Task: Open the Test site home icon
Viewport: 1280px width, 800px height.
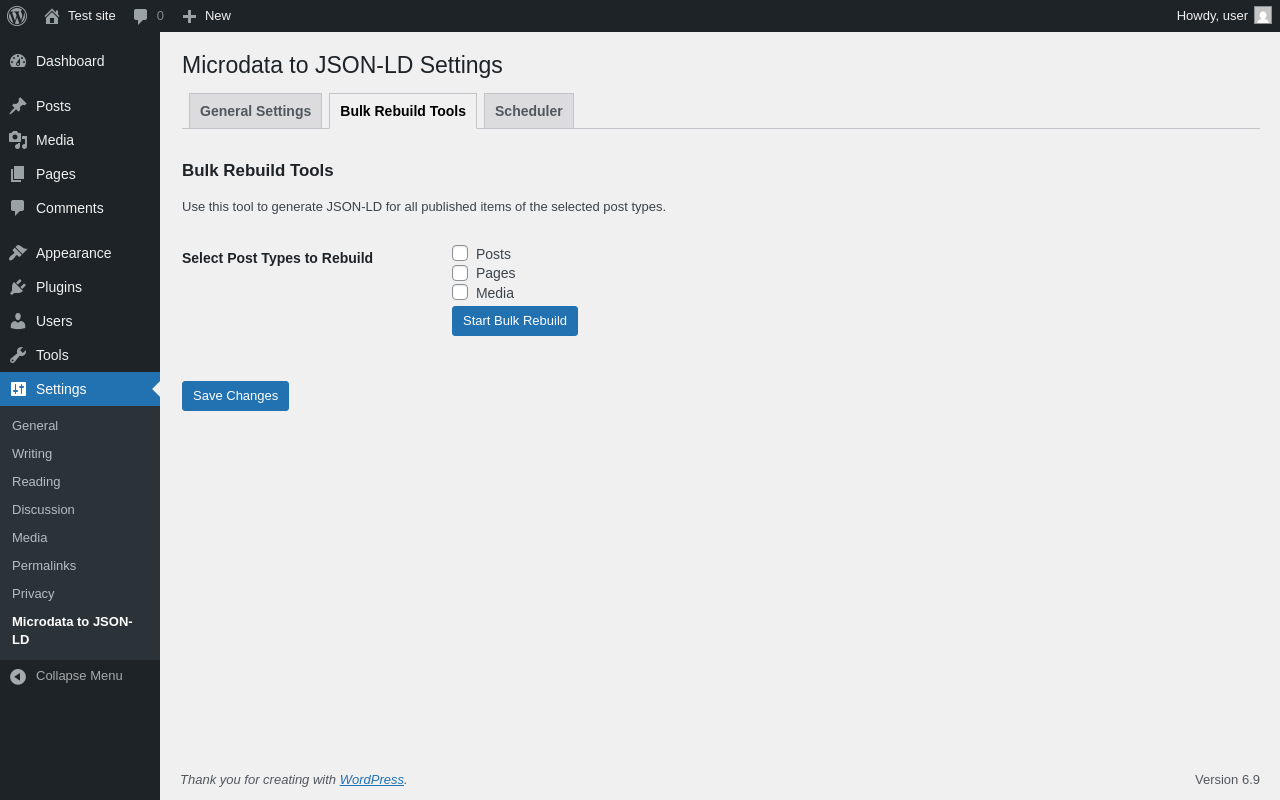Action: [x=52, y=16]
